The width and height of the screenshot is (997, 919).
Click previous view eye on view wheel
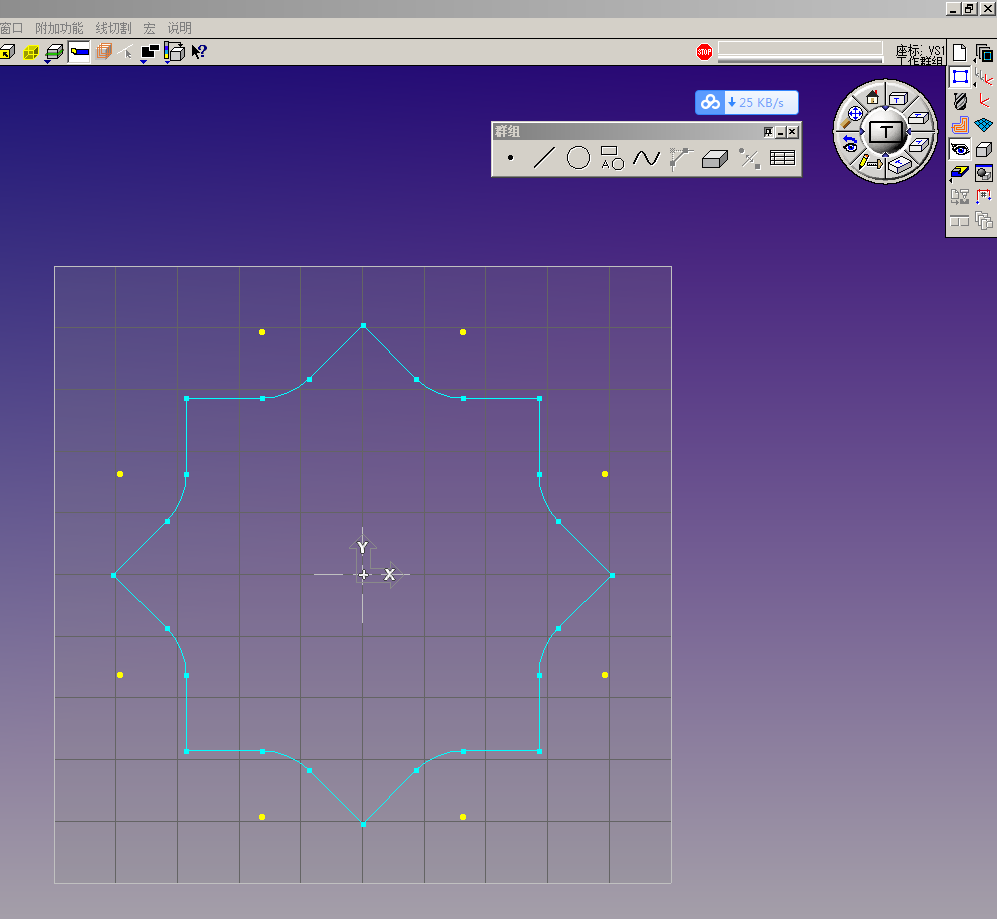849,144
